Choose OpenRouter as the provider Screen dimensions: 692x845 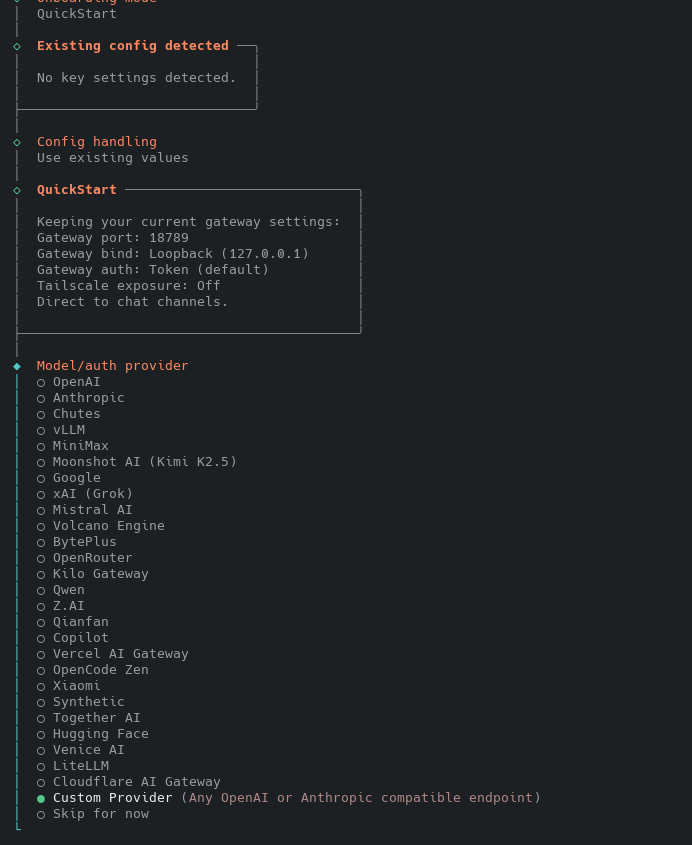pyautogui.click(x=92, y=558)
